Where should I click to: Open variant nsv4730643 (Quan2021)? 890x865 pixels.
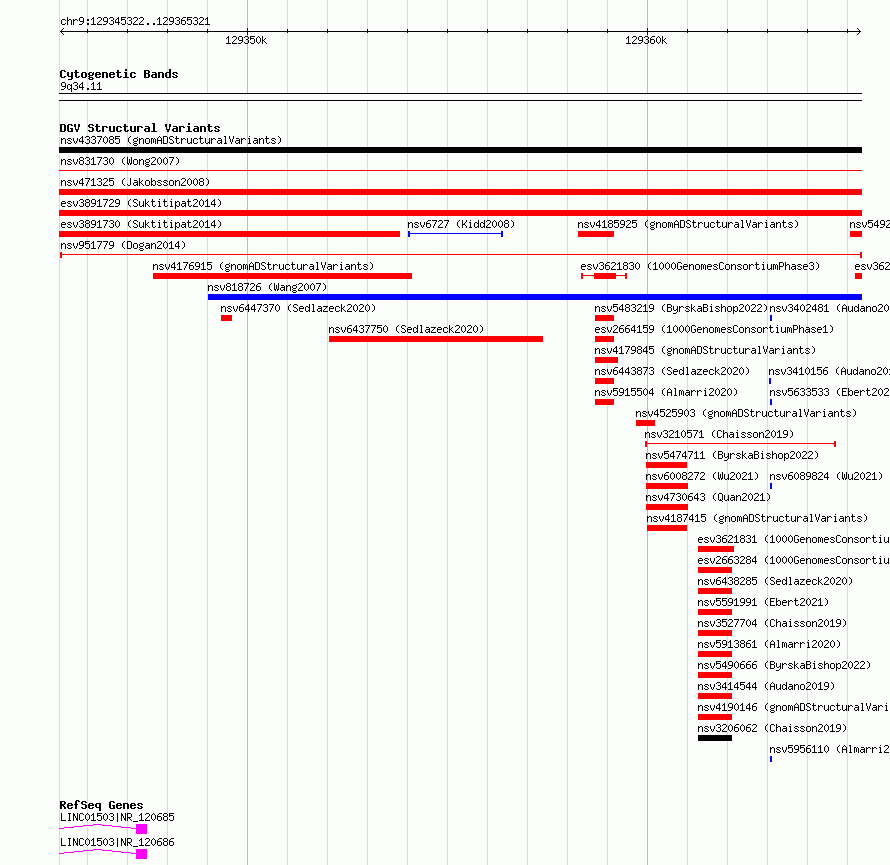[708, 497]
